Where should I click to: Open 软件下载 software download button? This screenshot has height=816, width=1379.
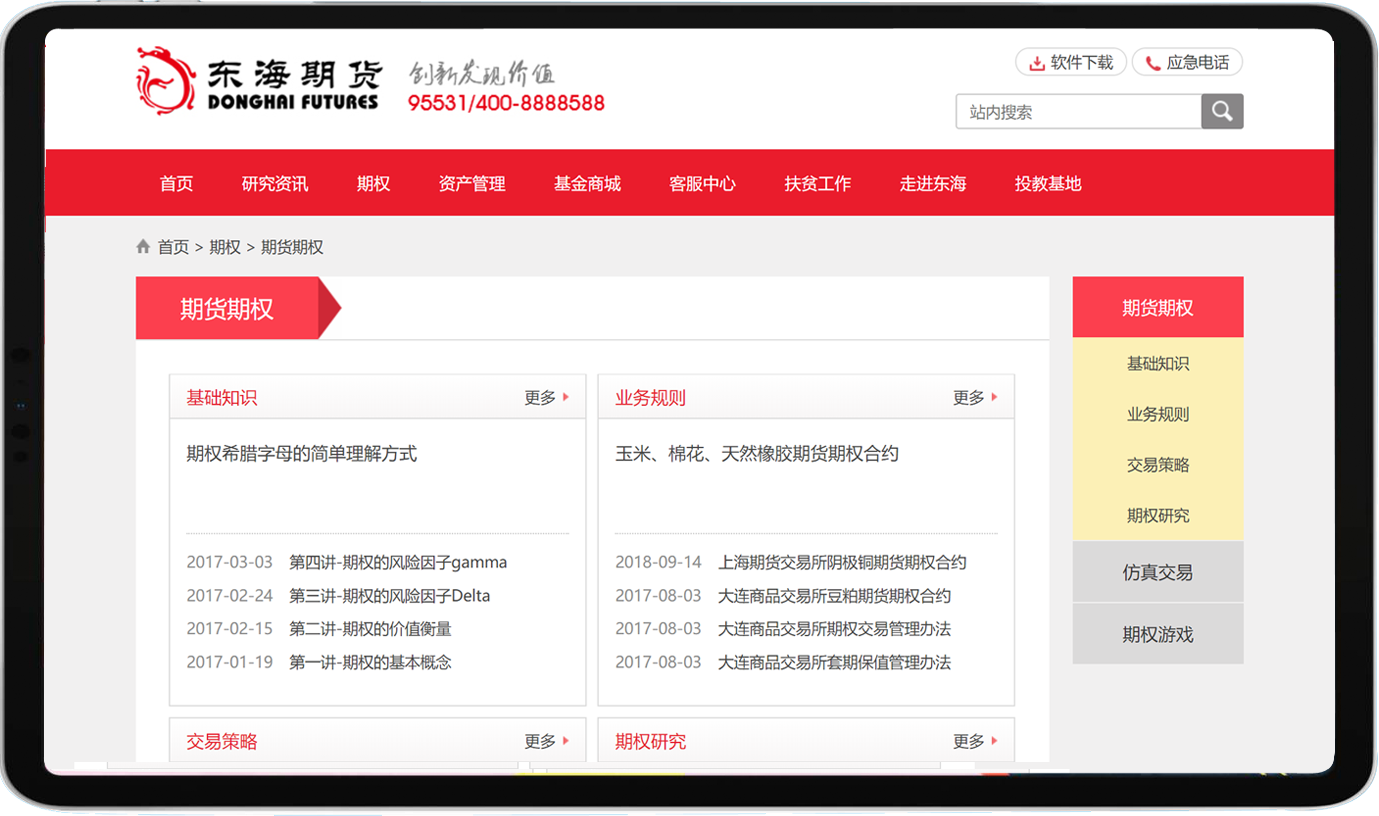click(1071, 63)
